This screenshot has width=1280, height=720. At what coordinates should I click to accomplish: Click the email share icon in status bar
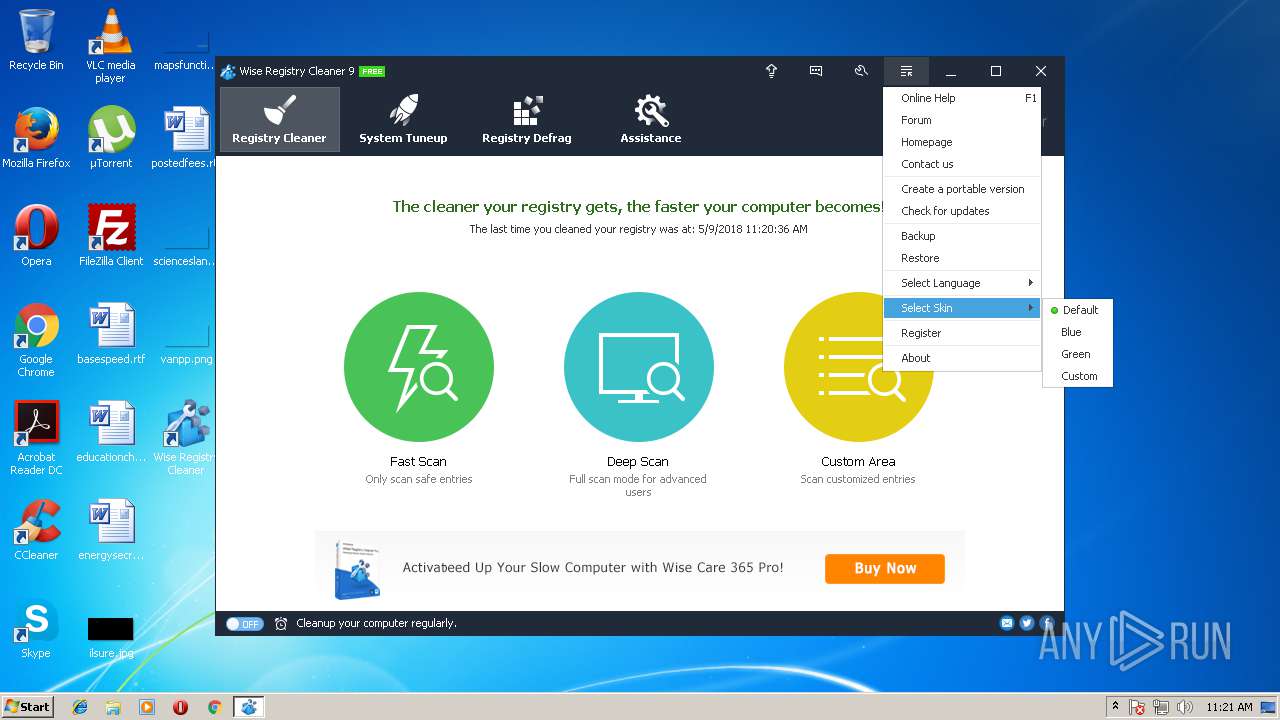click(1007, 623)
